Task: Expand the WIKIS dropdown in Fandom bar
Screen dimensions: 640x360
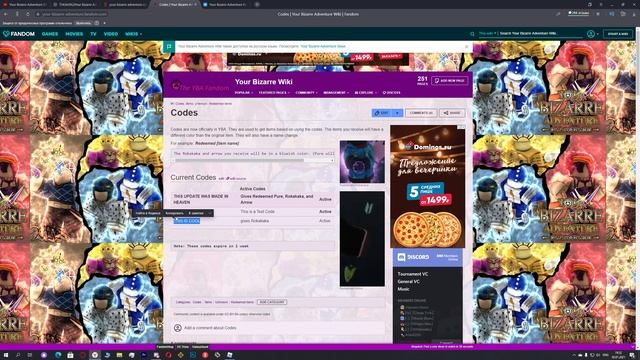Action: point(133,34)
